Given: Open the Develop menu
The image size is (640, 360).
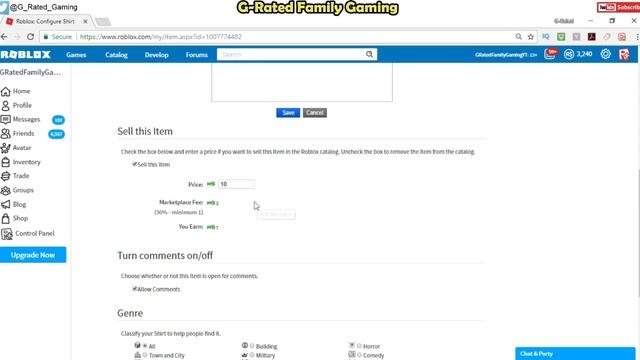Looking at the screenshot, I should (x=156, y=55).
